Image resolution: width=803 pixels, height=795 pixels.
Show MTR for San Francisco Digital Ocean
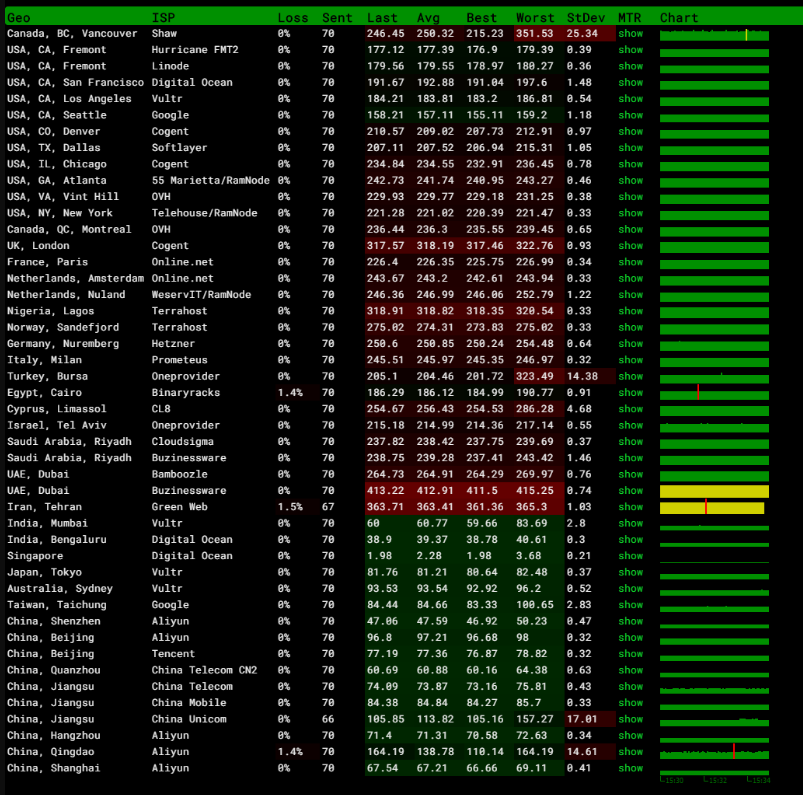tap(630, 82)
